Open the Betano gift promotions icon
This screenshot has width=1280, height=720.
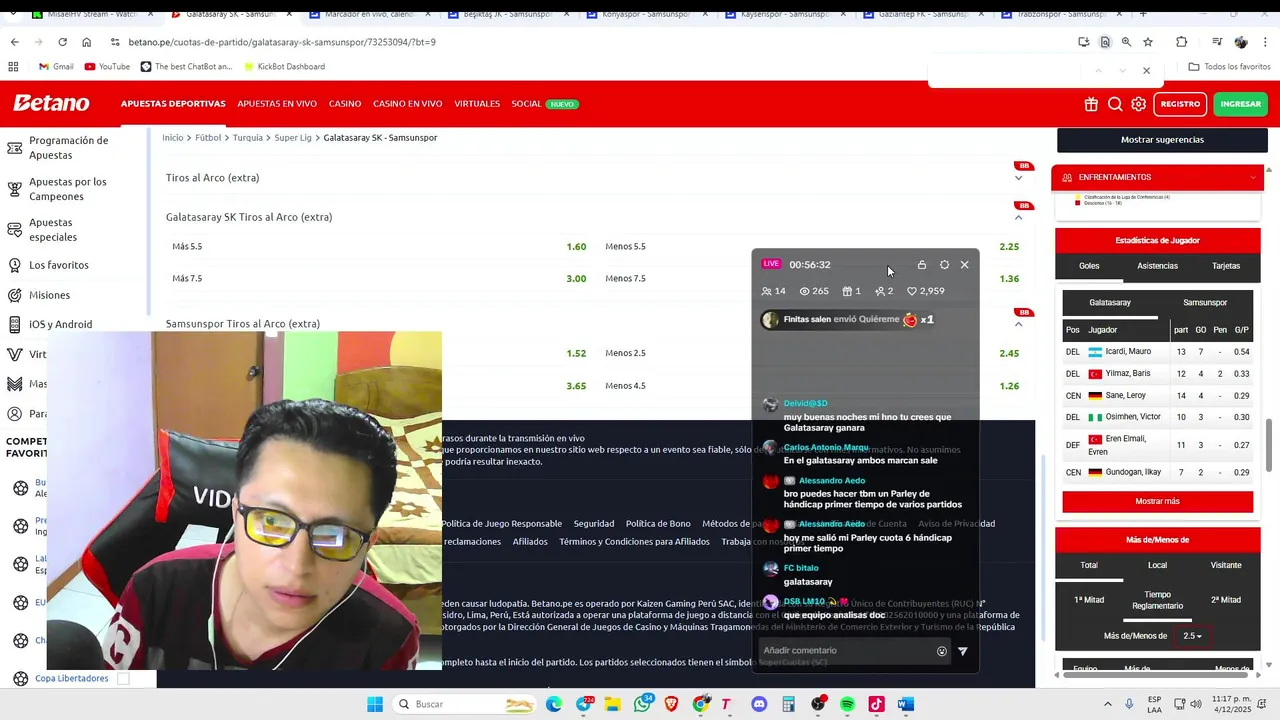click(x=1091, y=104)
